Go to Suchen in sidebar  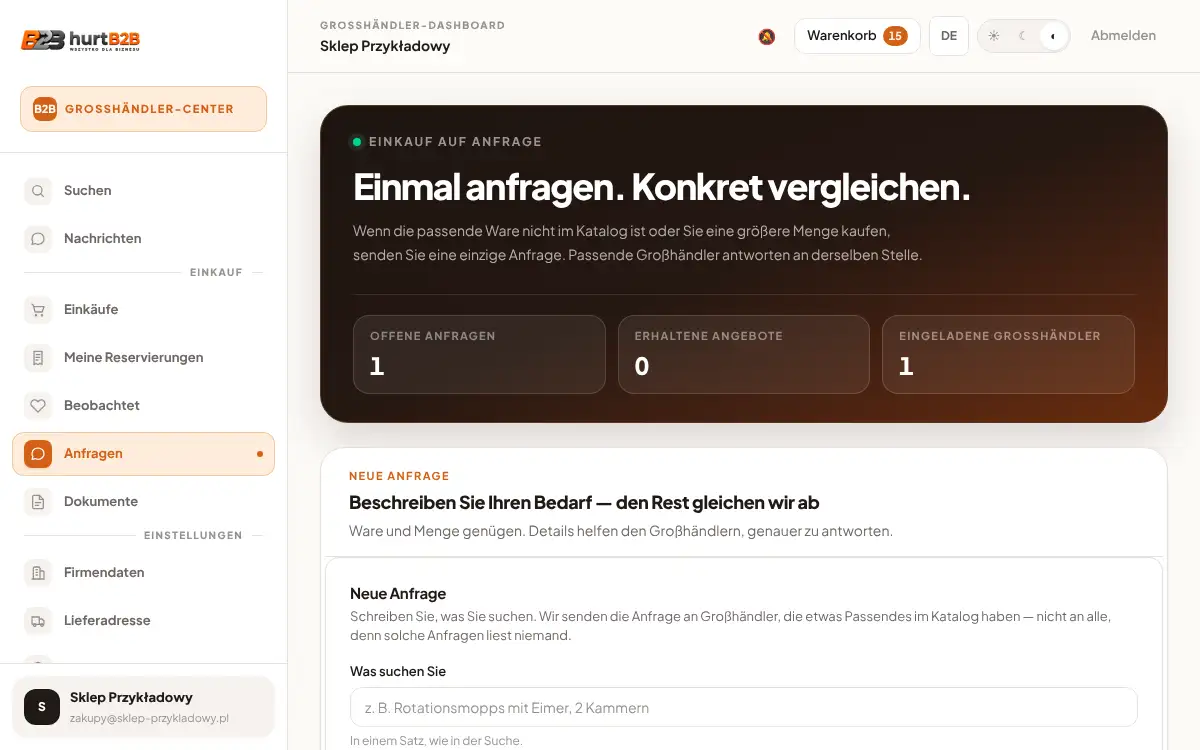coord(143,191)
